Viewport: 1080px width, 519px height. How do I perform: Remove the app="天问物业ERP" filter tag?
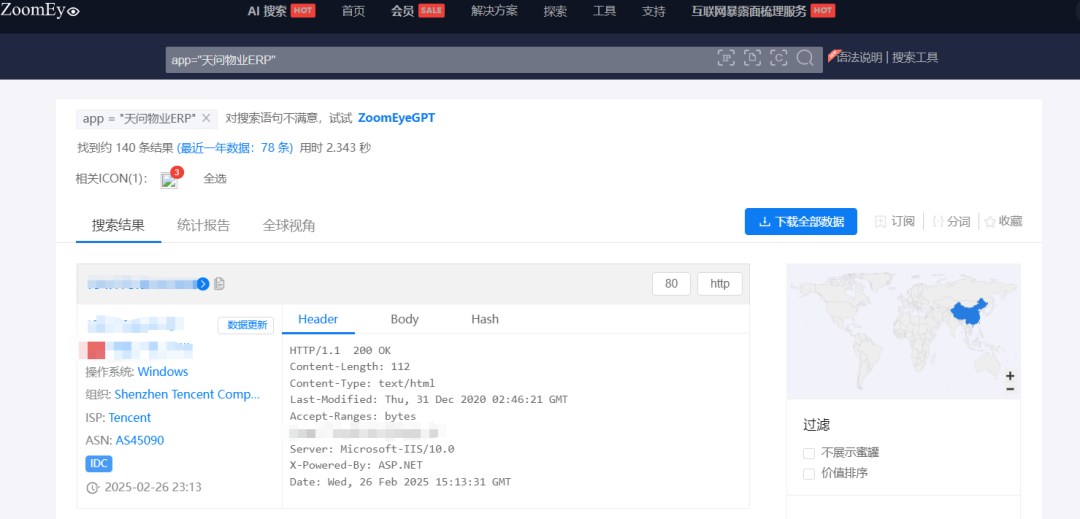206,118
